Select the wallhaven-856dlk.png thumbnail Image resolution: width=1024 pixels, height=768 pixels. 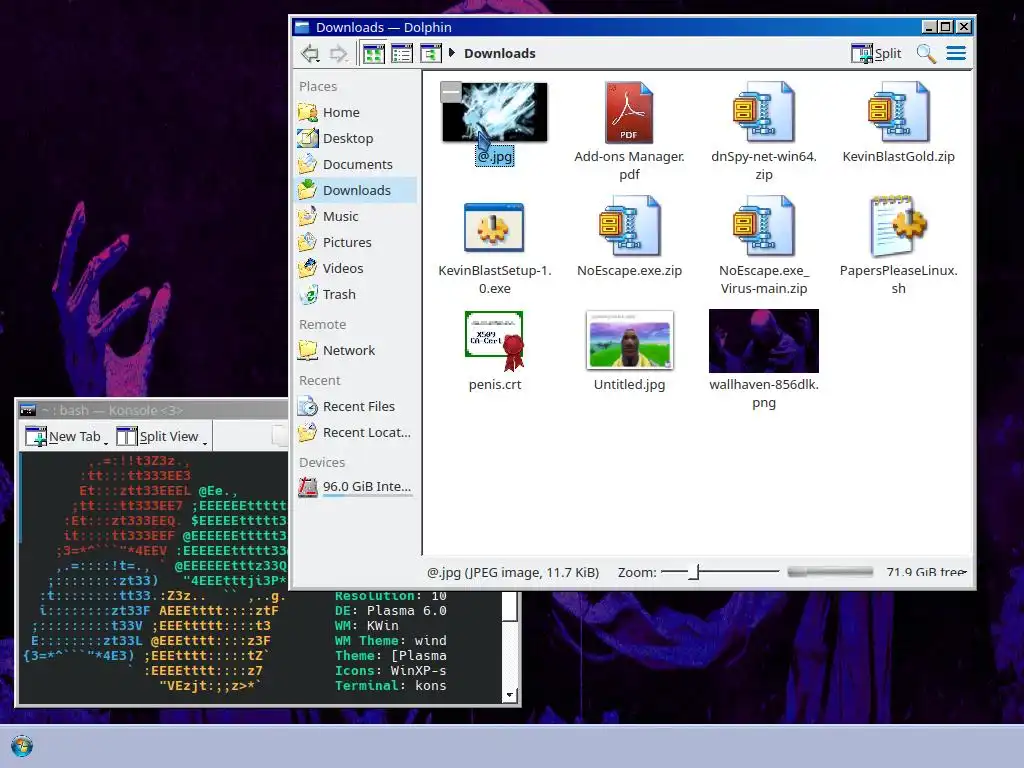coord(763,341)
